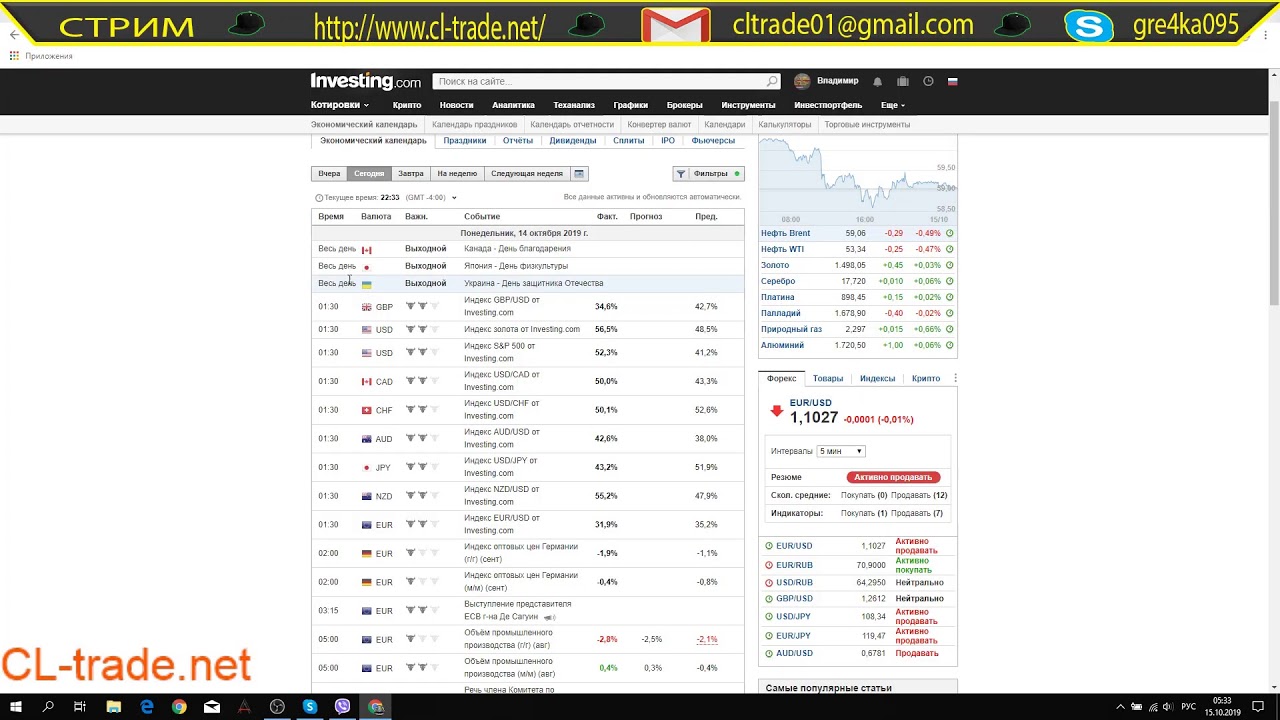Open Chrome from the taskbar
This screenshot has height=720, width=1280.
click(179, 707)
